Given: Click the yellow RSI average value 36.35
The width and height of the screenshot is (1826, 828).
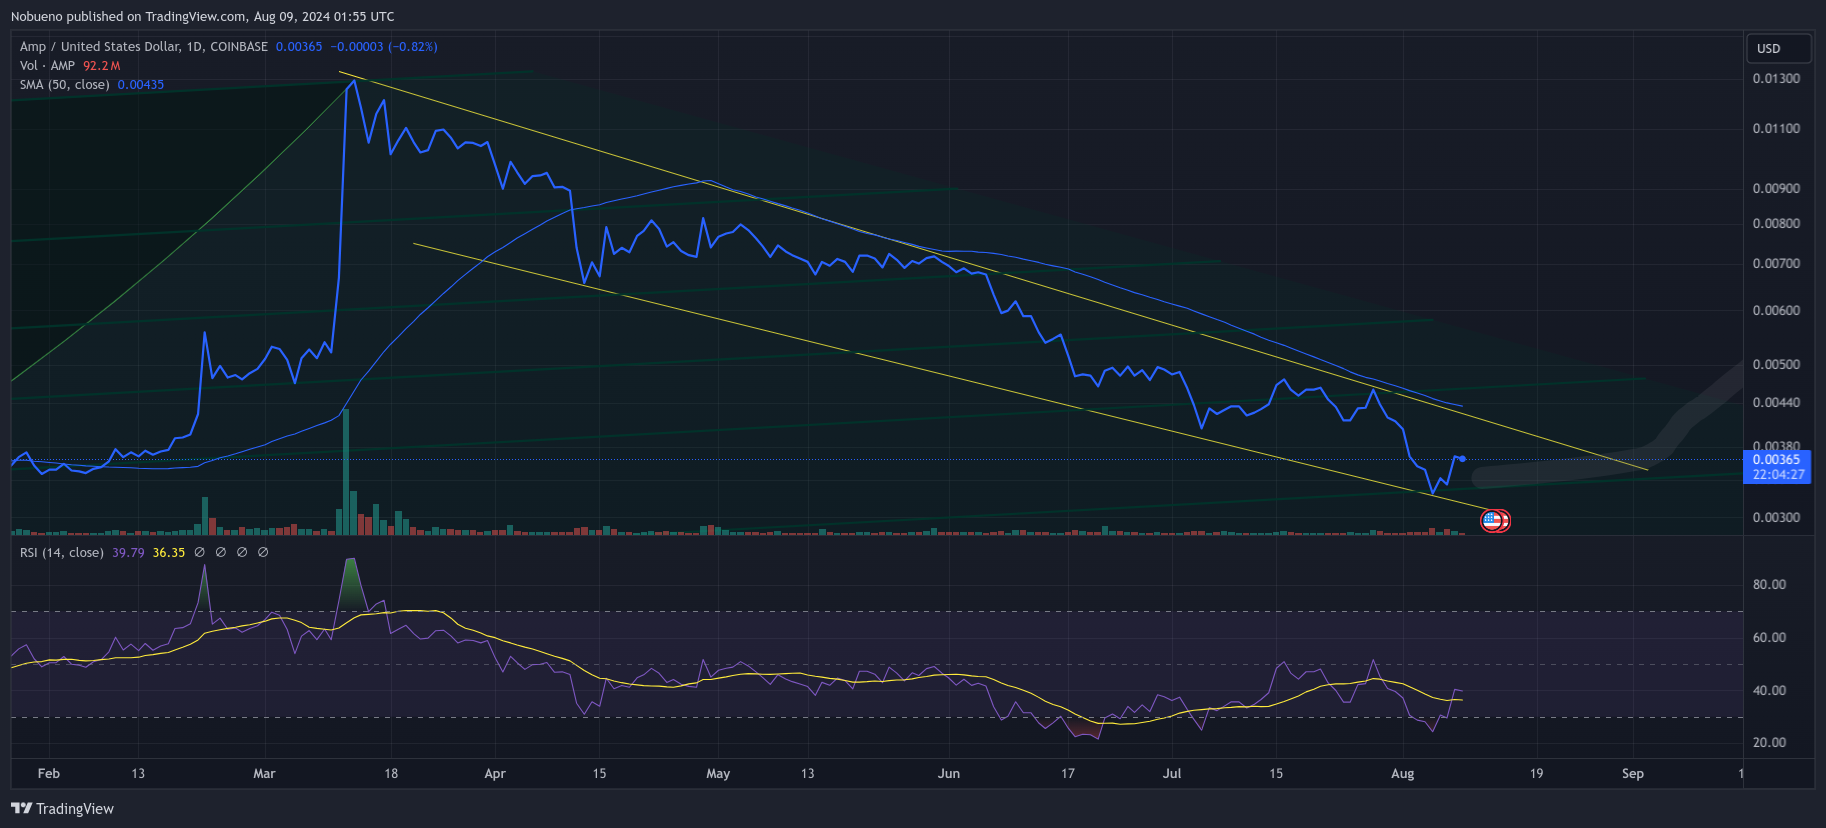Looking at the screenshot, I should (x=169, y=552).
